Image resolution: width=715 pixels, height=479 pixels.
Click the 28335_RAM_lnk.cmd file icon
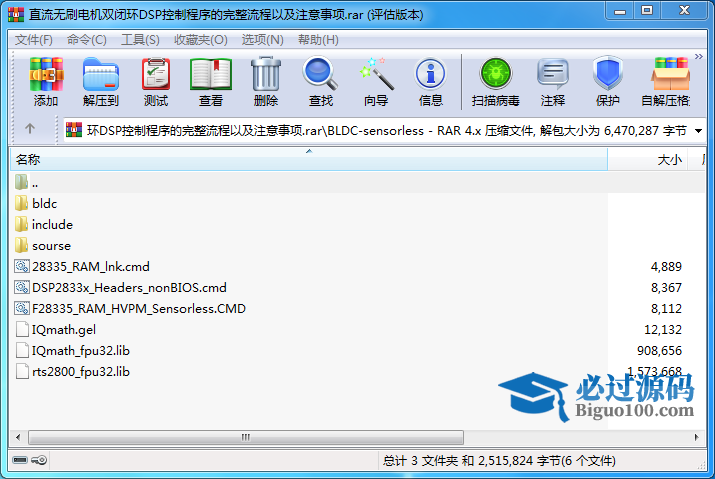coord(22,266)
